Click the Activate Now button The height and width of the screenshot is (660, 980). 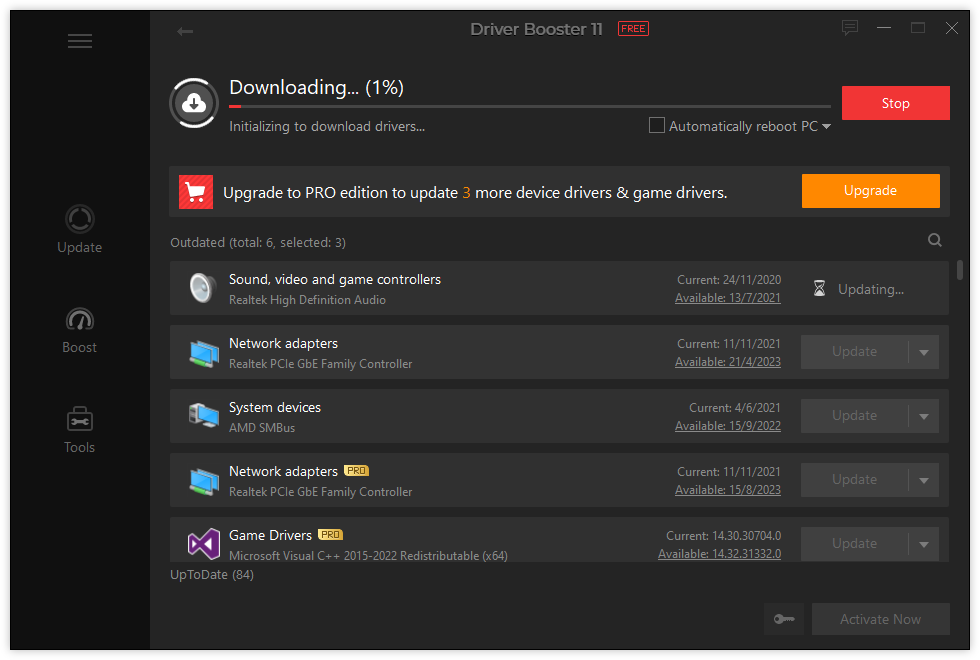click(x=881, y=619)
